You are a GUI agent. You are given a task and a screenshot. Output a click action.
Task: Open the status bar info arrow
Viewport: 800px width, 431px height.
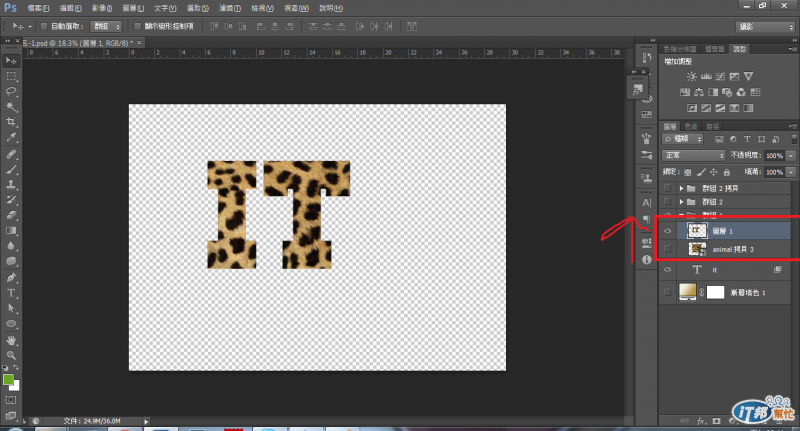(146, 421)
